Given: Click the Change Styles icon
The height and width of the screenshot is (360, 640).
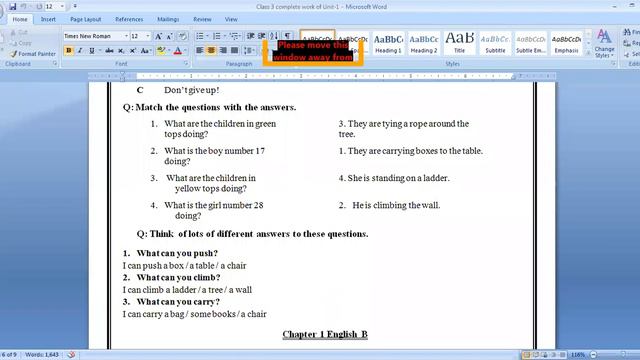Looking at the screenshot, I should [604, 43].
